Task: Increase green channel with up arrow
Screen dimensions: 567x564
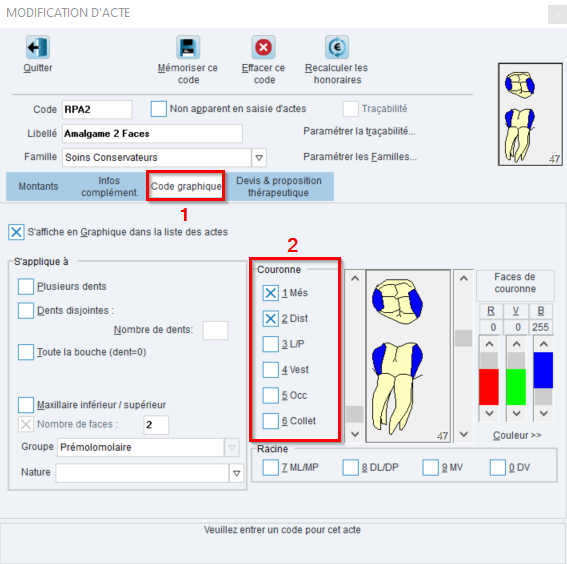Action: pyautogui.click(x=516, y=344)
